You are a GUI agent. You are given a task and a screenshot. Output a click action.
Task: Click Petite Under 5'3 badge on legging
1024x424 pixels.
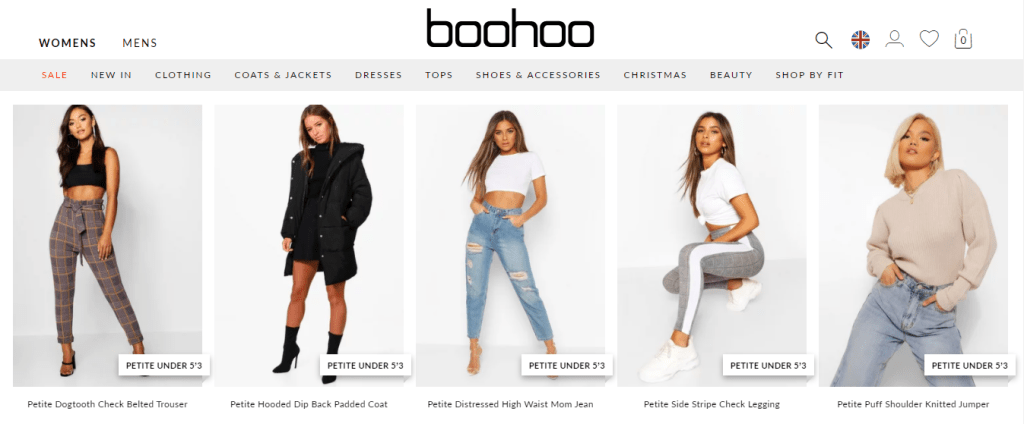[768, 366]
